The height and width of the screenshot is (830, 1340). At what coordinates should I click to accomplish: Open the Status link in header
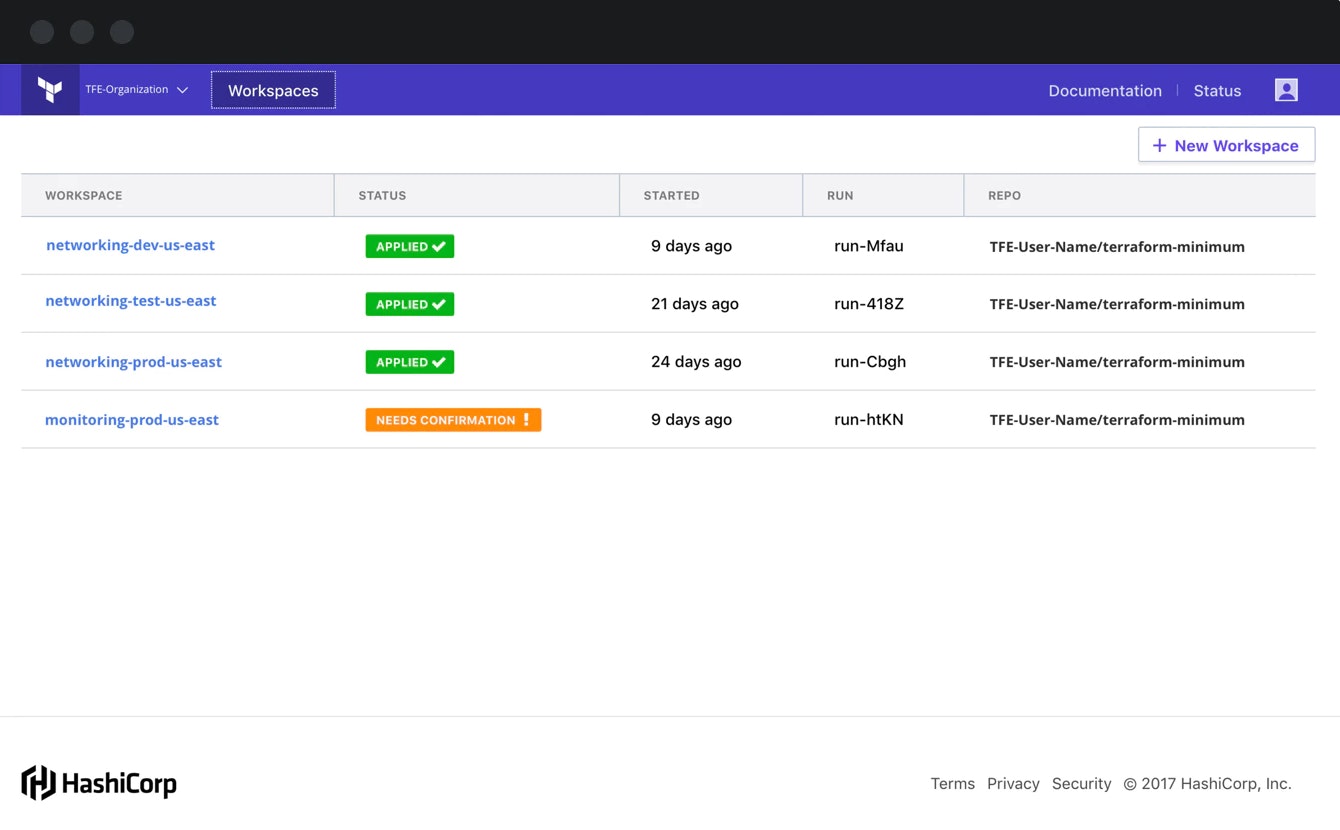coord(1217,91)
